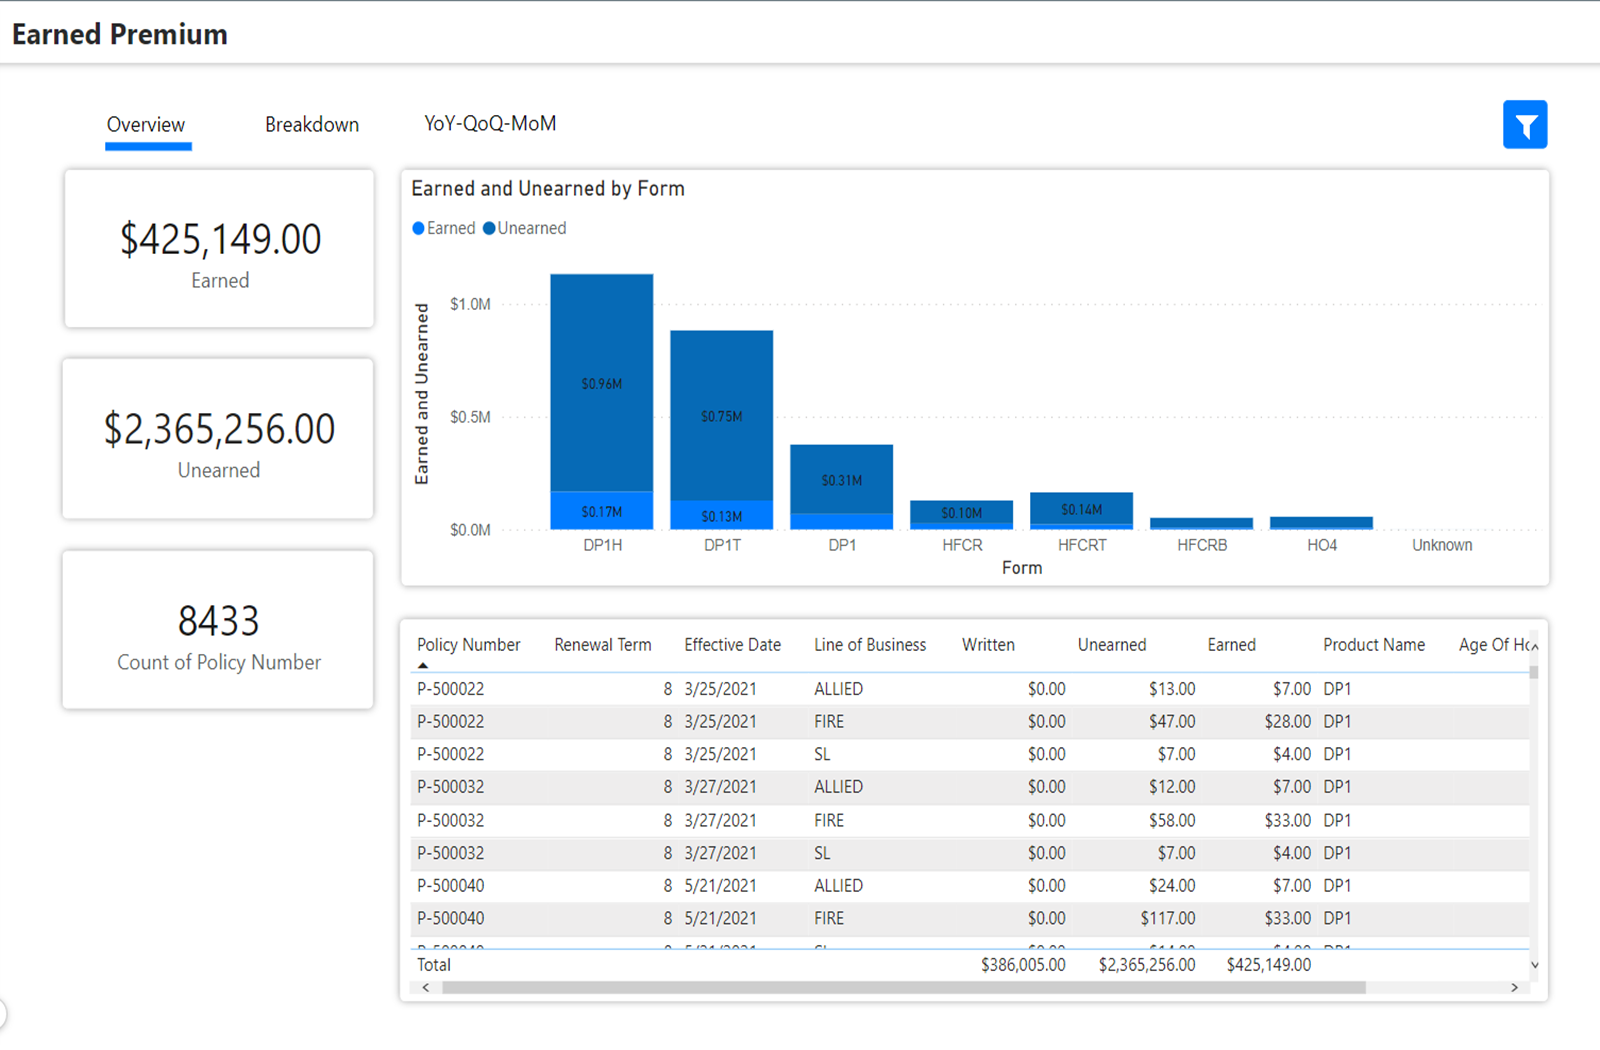Screen dimensions: 1600x1050
Task: Click the HFCRT bar in the chart
Action: [1081, 509]
